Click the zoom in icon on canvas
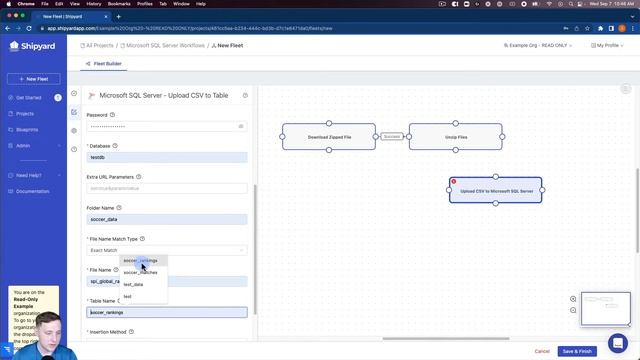 click(x=573, y=299)
